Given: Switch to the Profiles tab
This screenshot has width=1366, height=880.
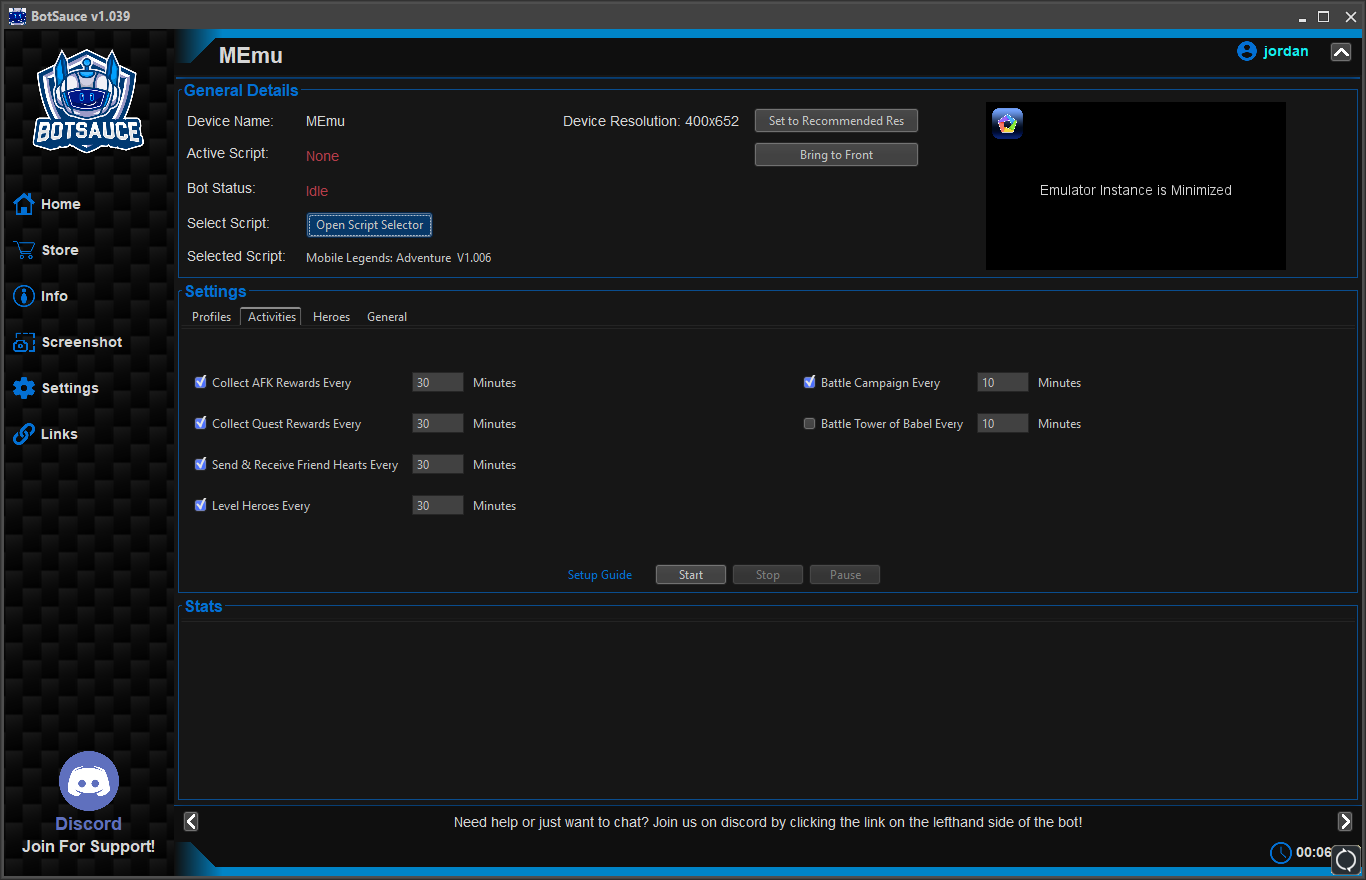Looking at the screenshot, I should point(211,317).
